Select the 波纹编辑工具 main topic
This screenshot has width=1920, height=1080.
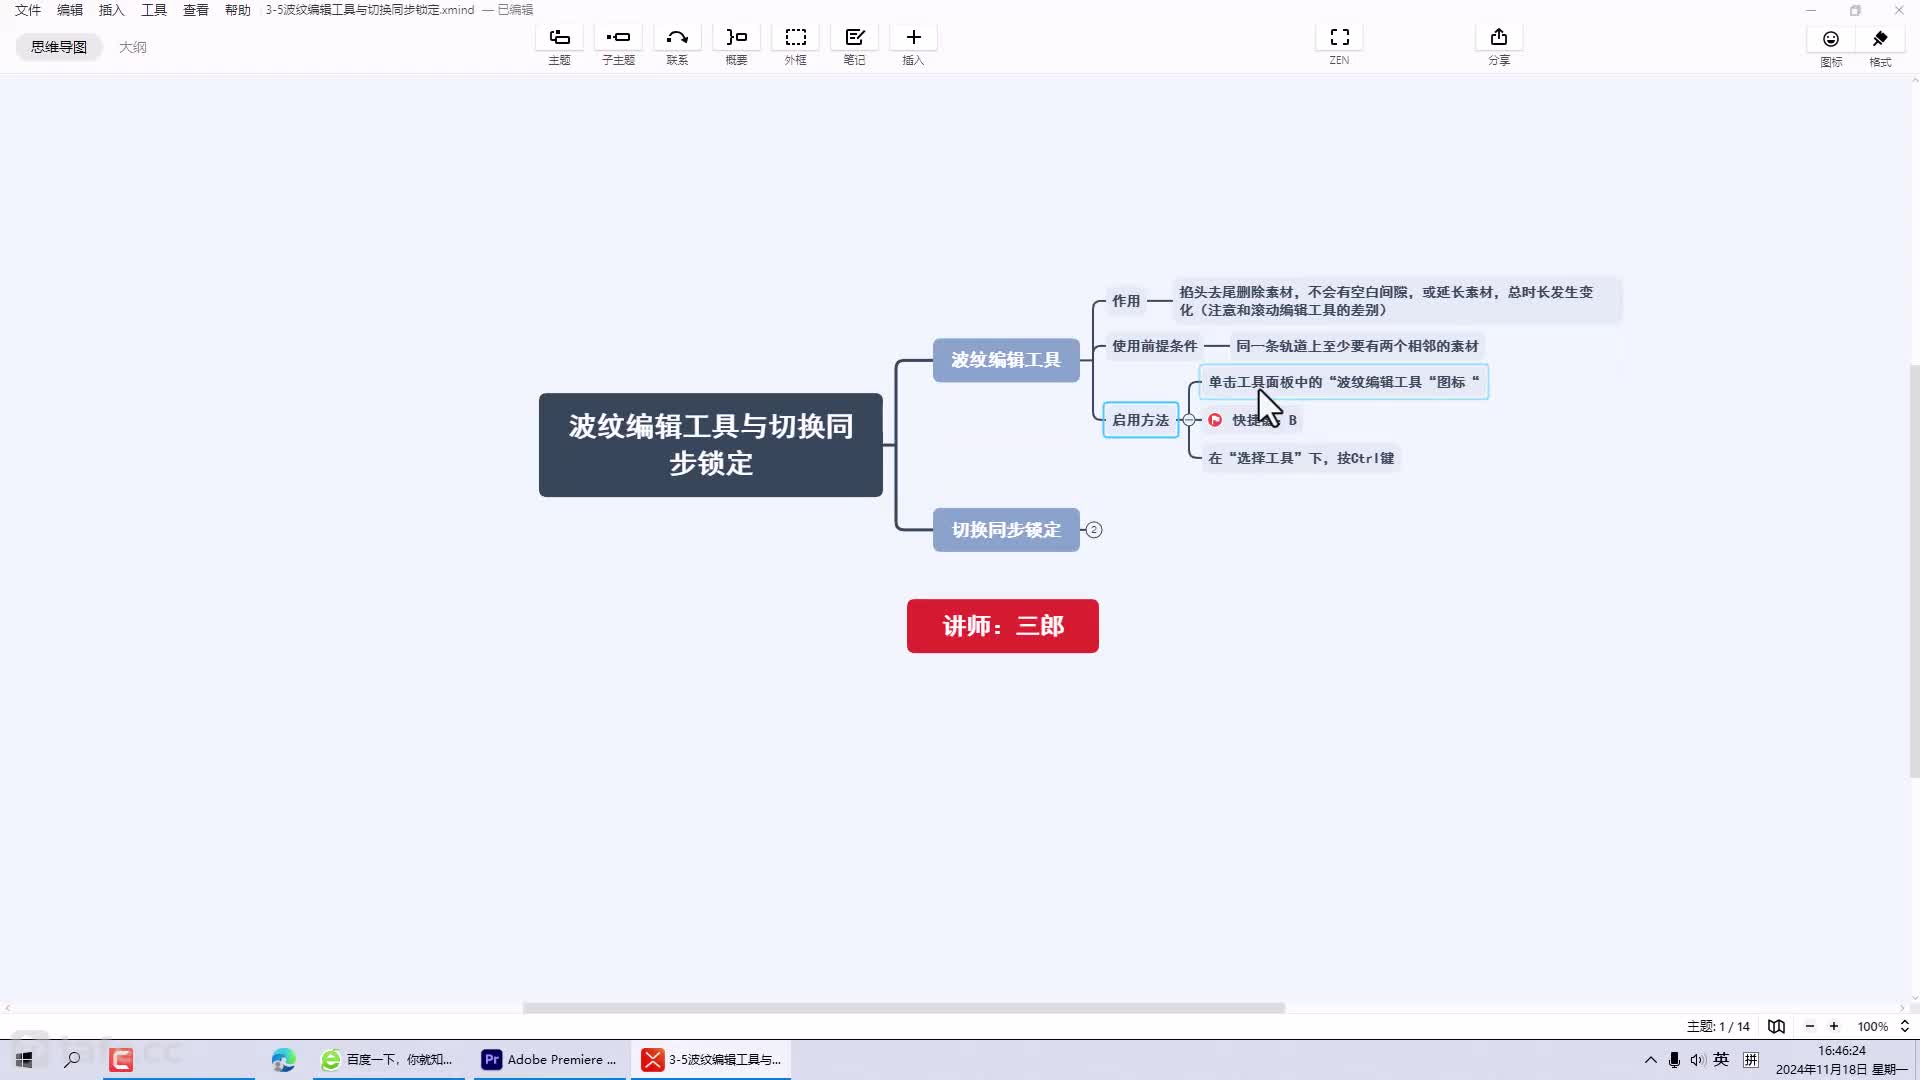(x=1006, y=360)
